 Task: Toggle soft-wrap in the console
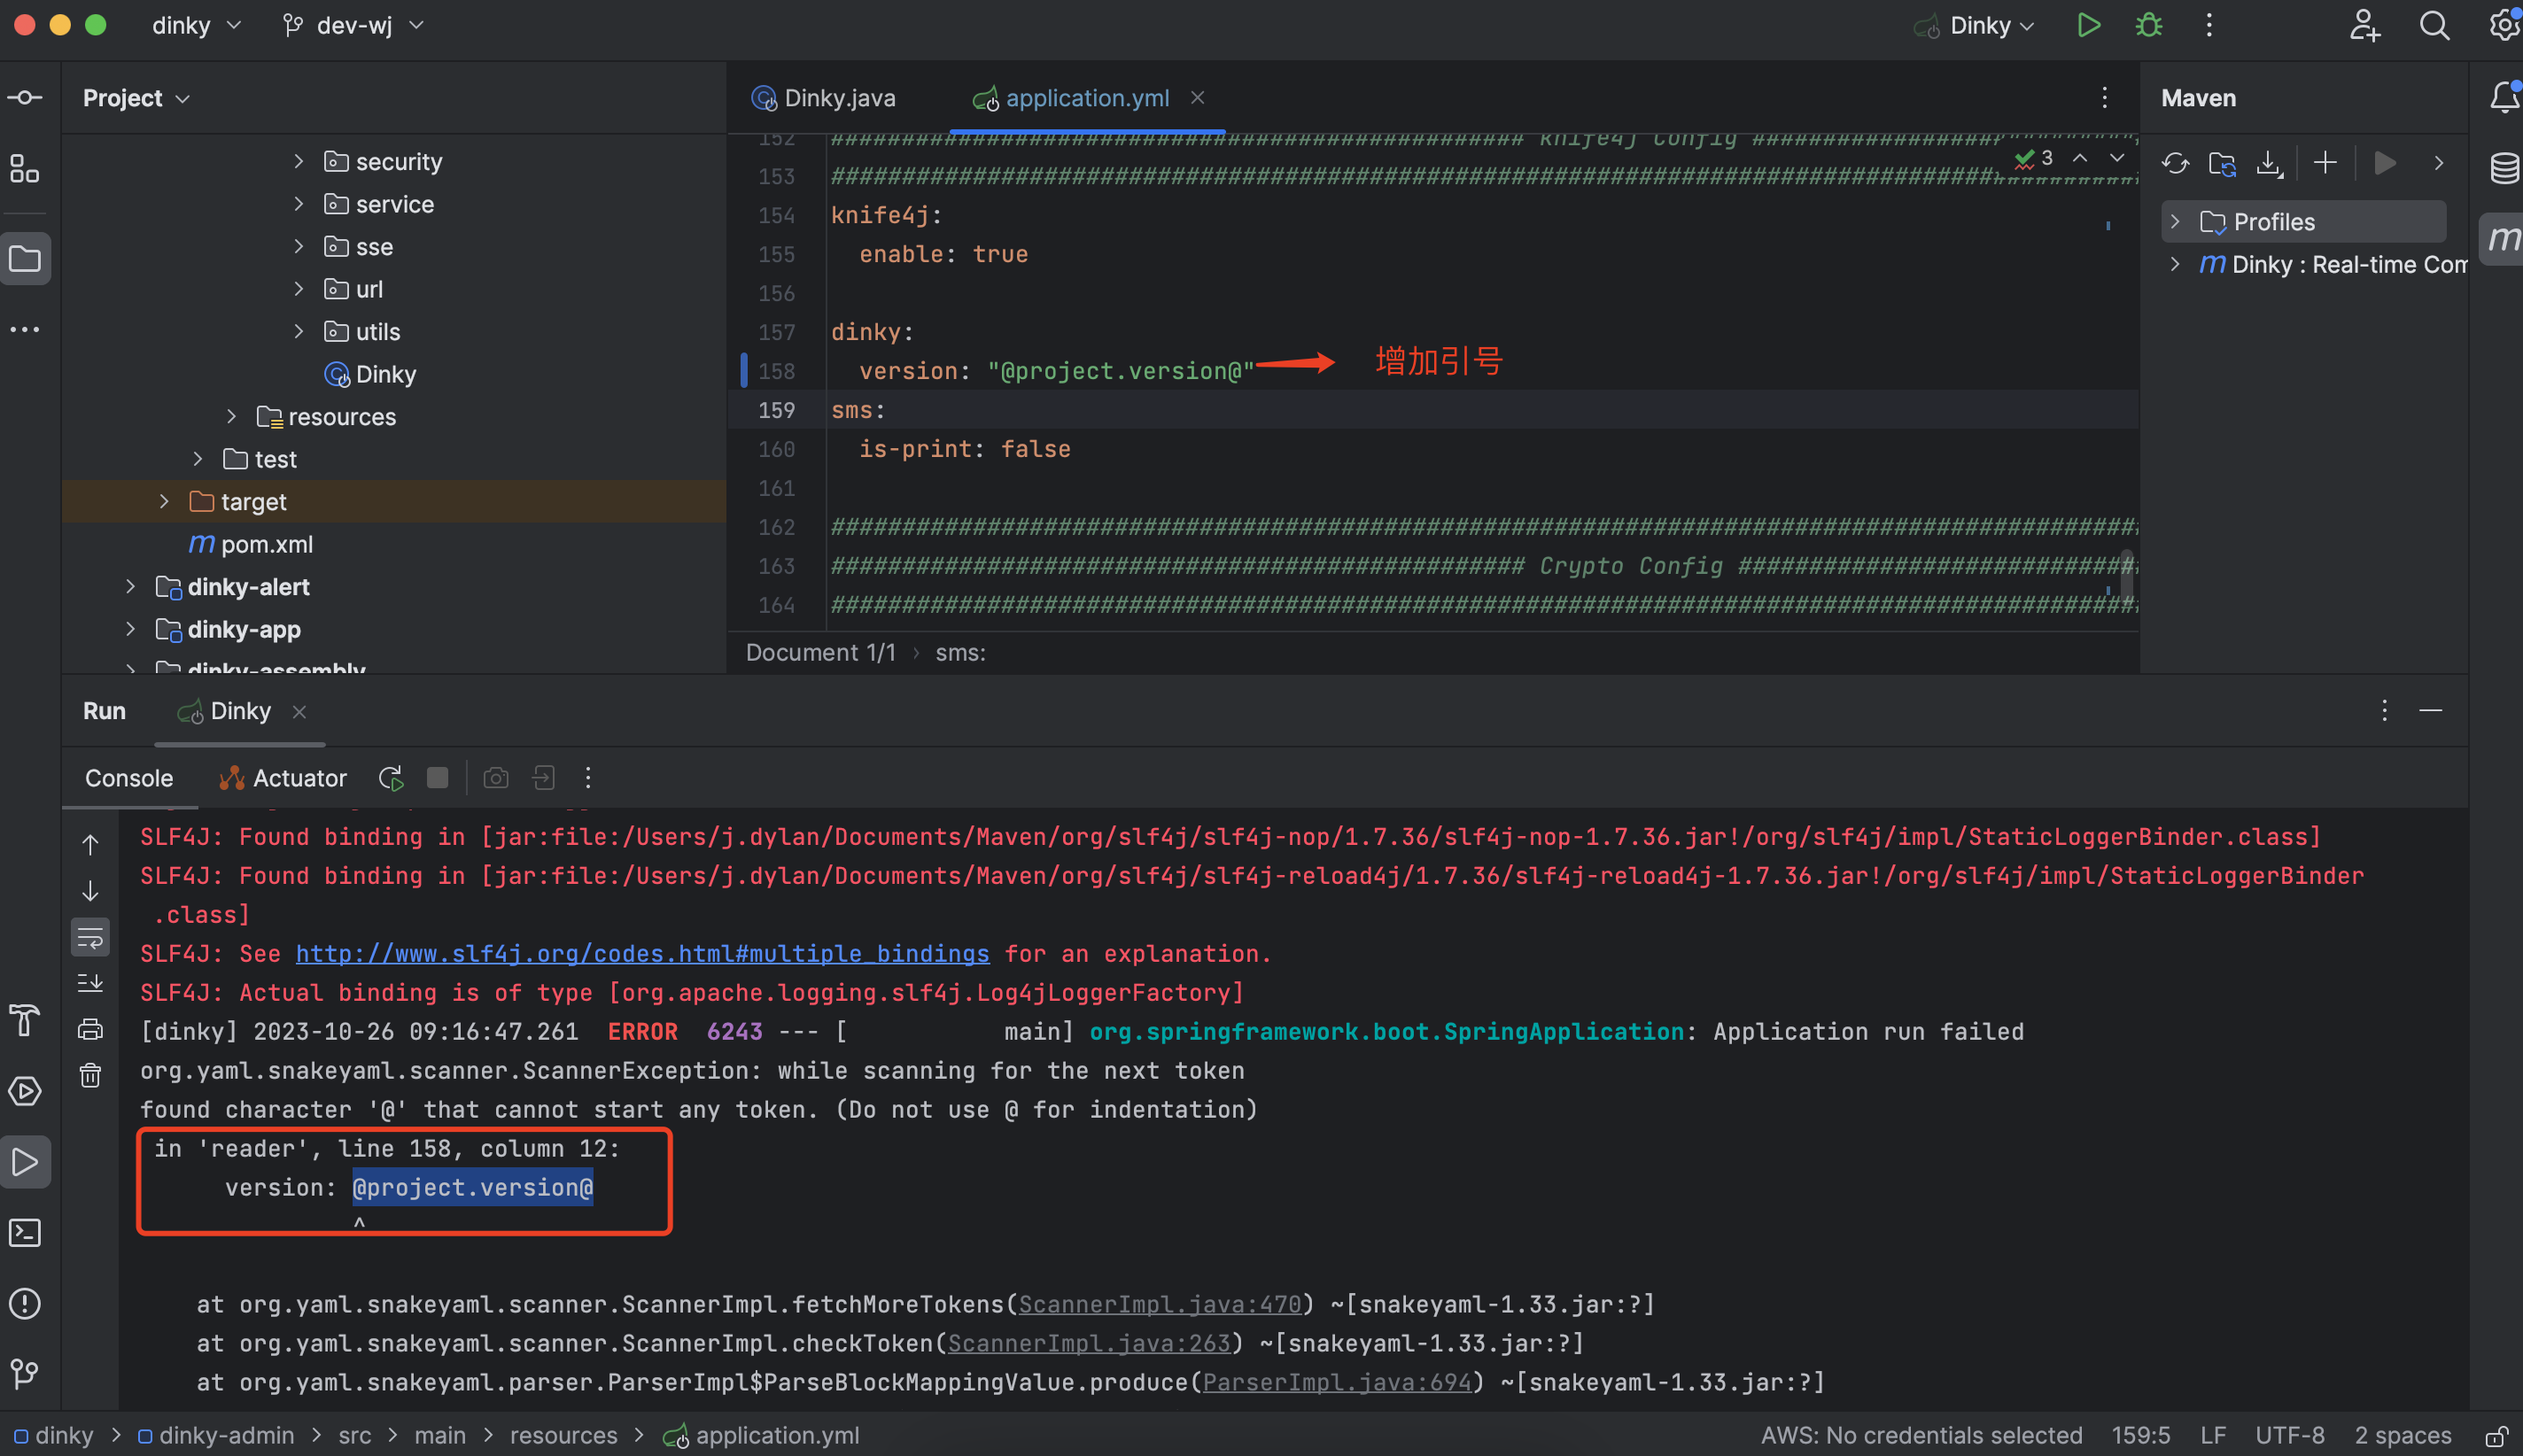click(x=90, y=937)
